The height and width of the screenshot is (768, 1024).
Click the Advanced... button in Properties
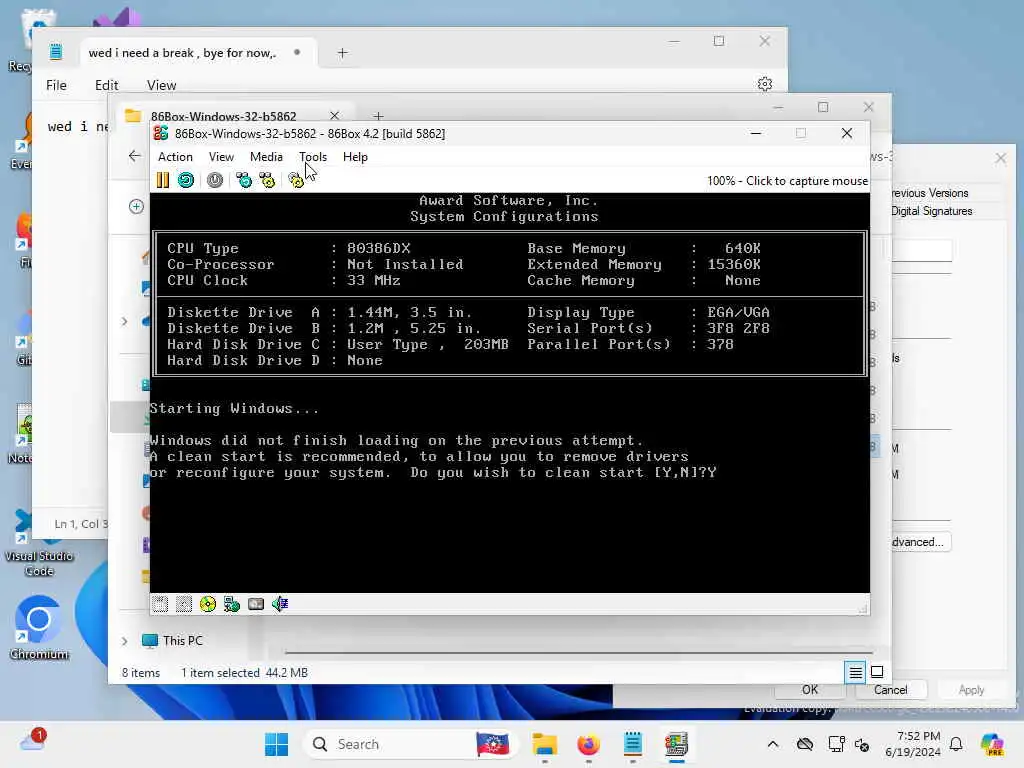(919, 542)
